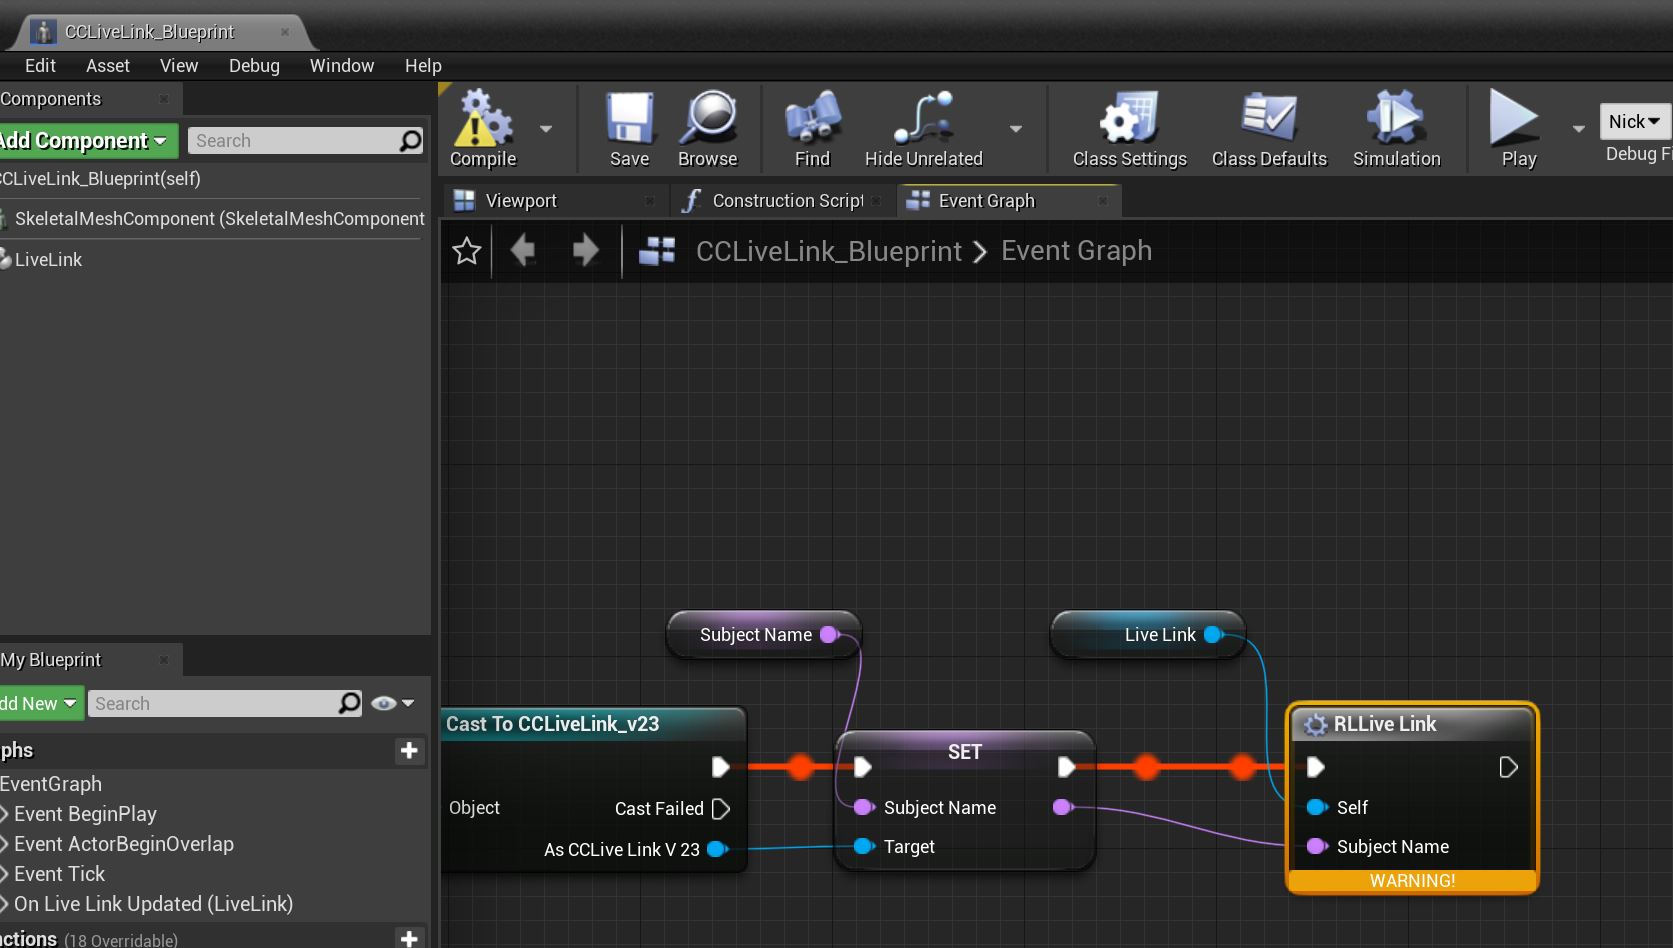
Task: Select LiveLink component
Action: point(42,260)
